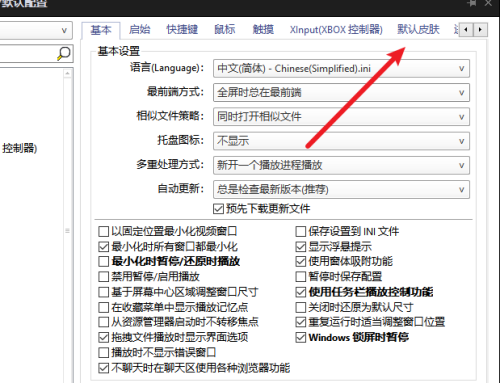The width and height of the screenshot is (500, 383).
Task: Expand the 多重处理方式 dropdown
Action: (x=341, y=165)
